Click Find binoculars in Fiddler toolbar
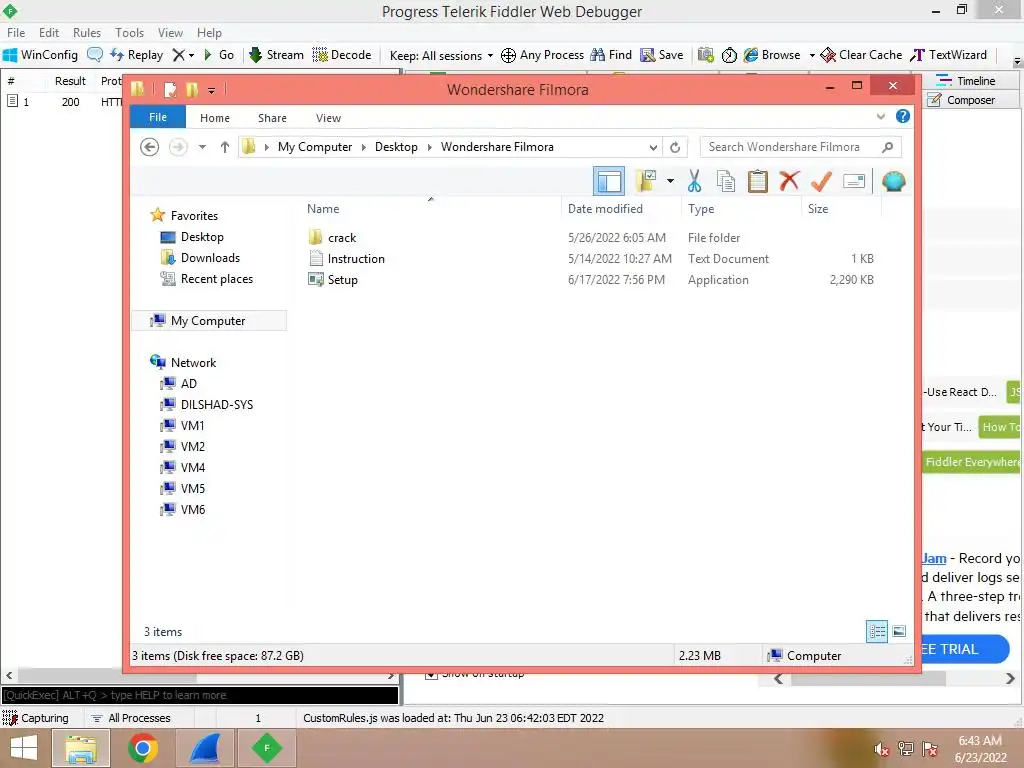Viewport: 1024px width, 768px height. coord(611,55)
